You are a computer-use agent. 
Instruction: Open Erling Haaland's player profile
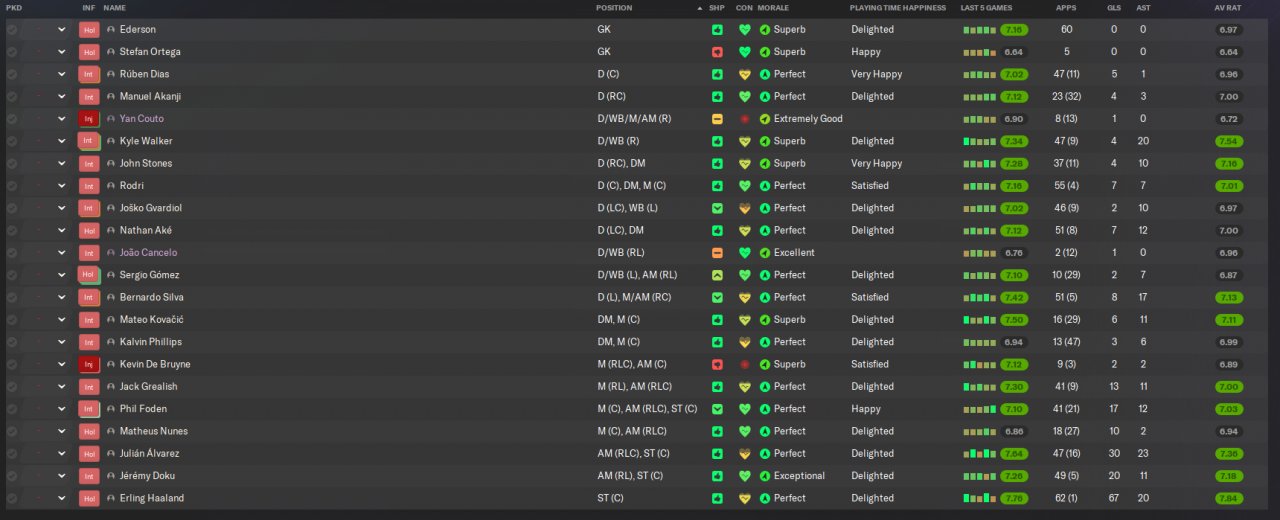pyautogui.click(x=152, y=498)
